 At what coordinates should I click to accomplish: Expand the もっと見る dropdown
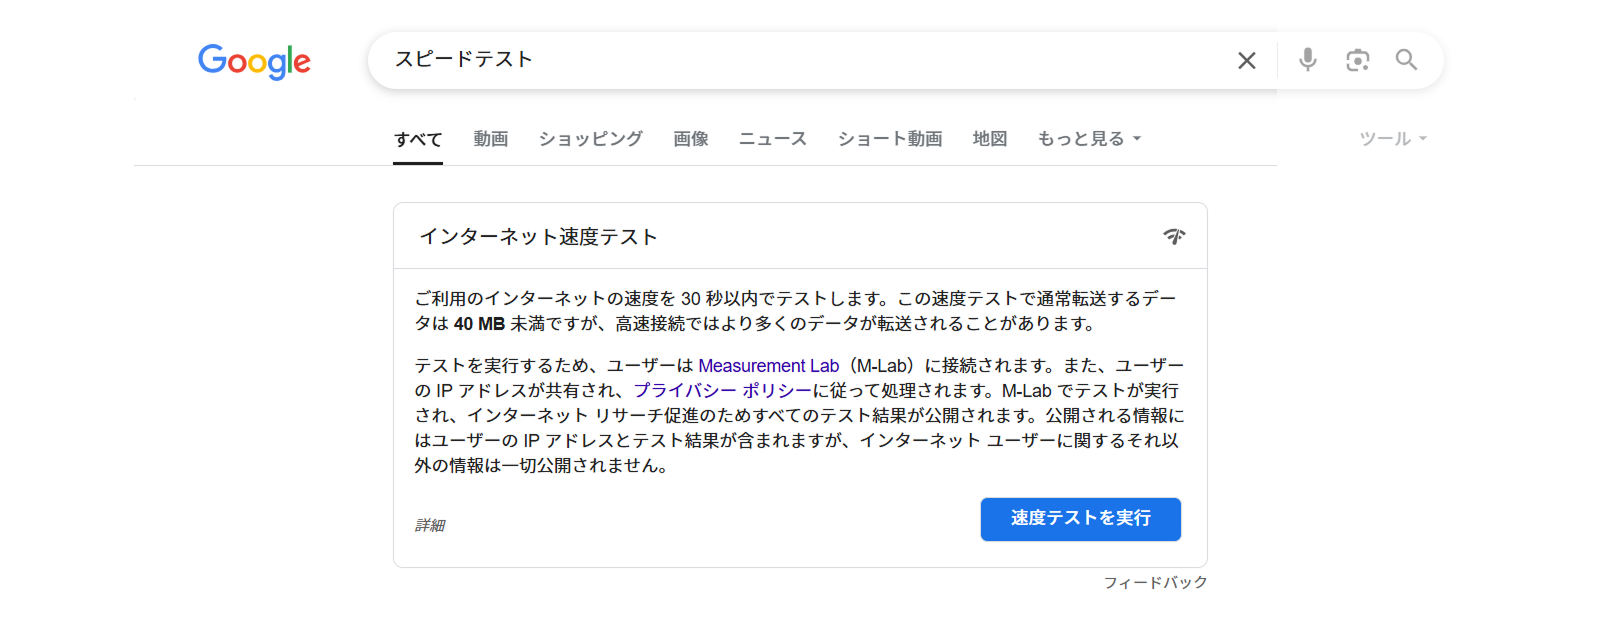(1089, 139)
